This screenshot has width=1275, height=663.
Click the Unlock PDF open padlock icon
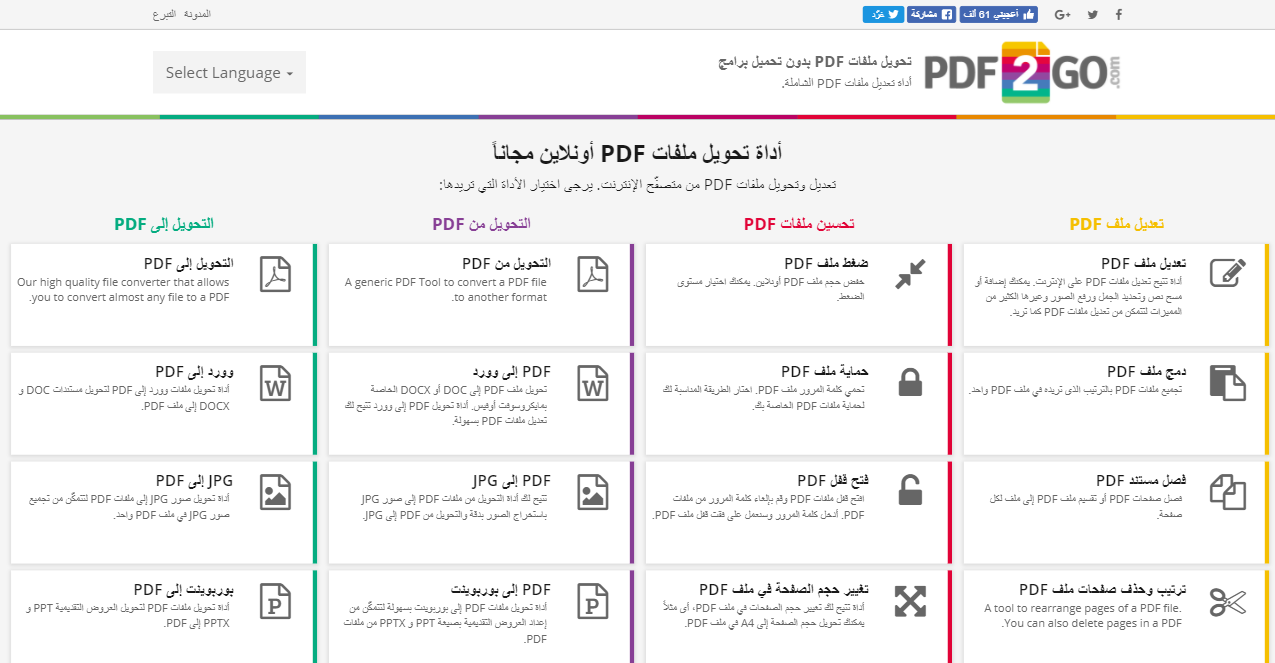pos(910,491)
